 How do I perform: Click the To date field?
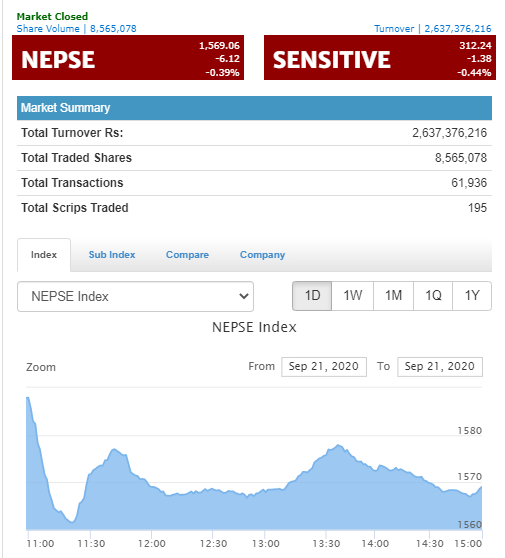(x=440, y=367)
